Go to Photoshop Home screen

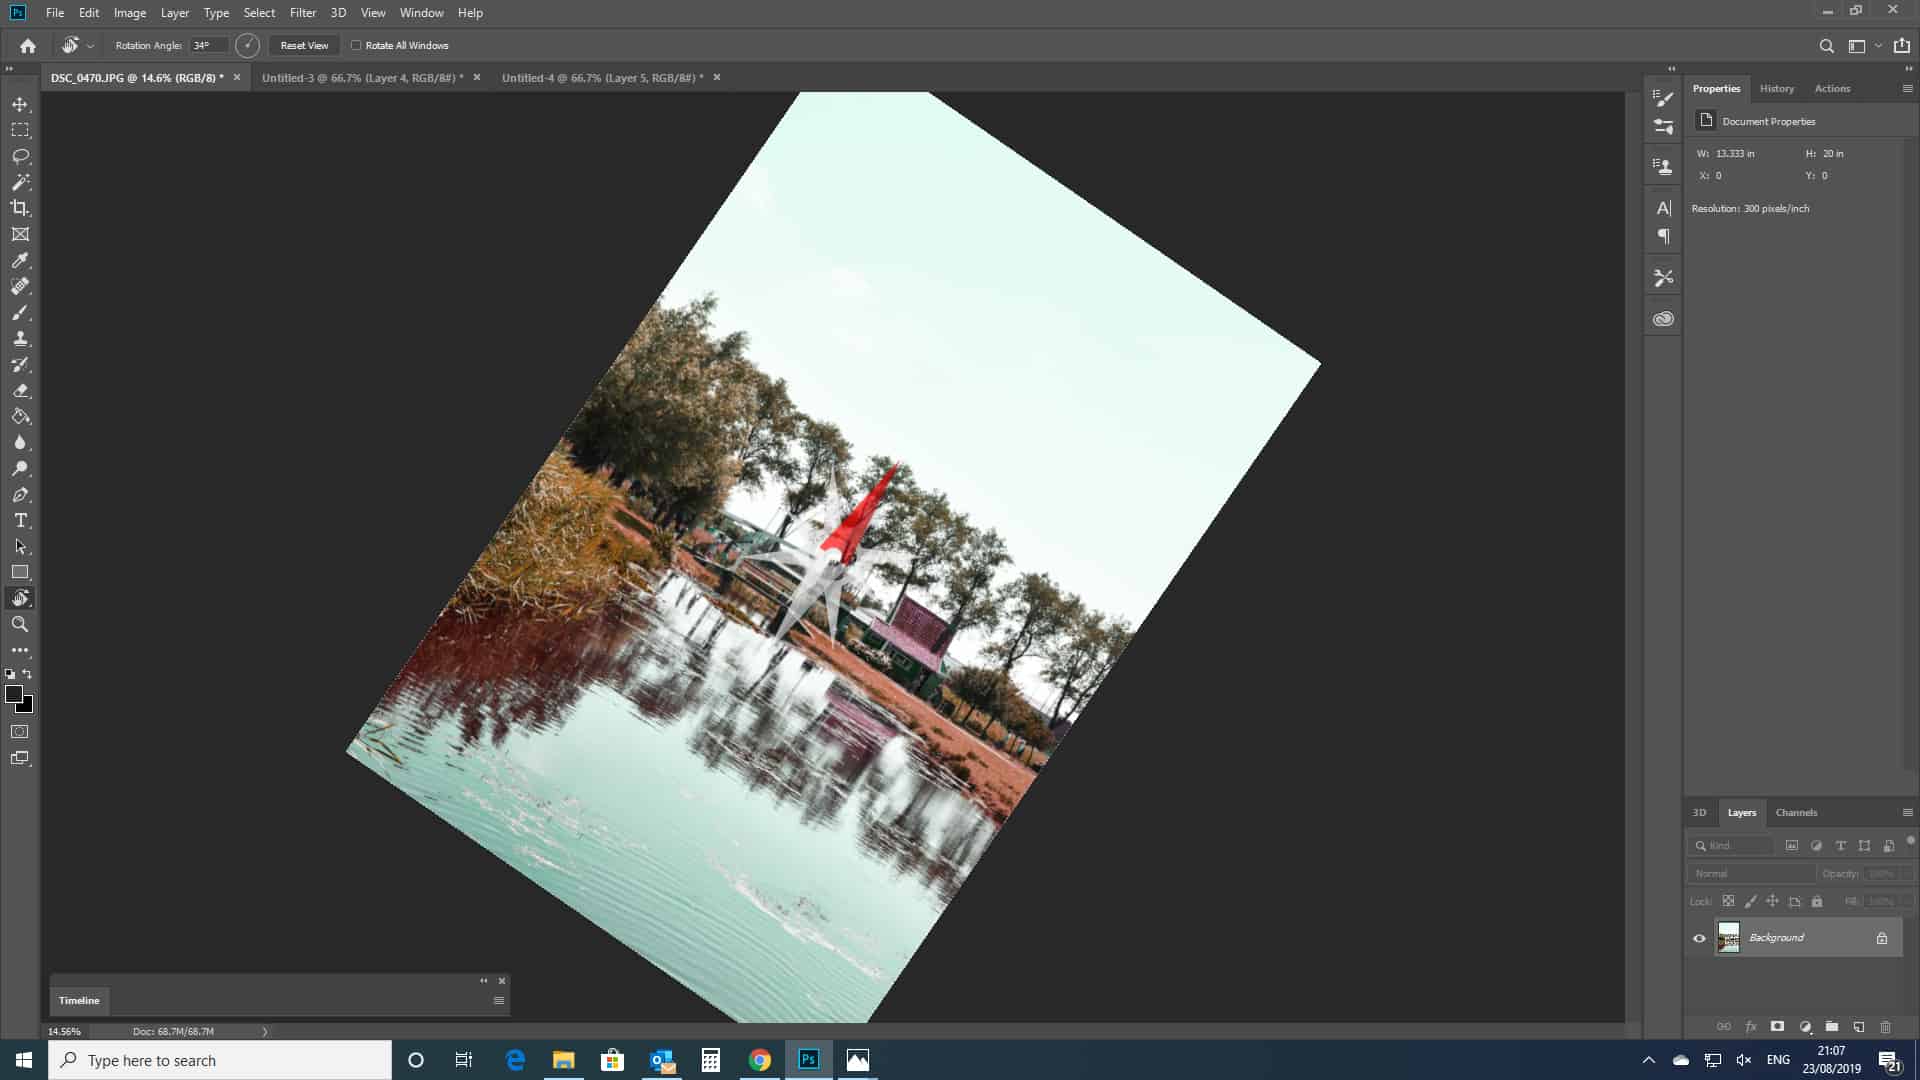click(x=28, y=46)
